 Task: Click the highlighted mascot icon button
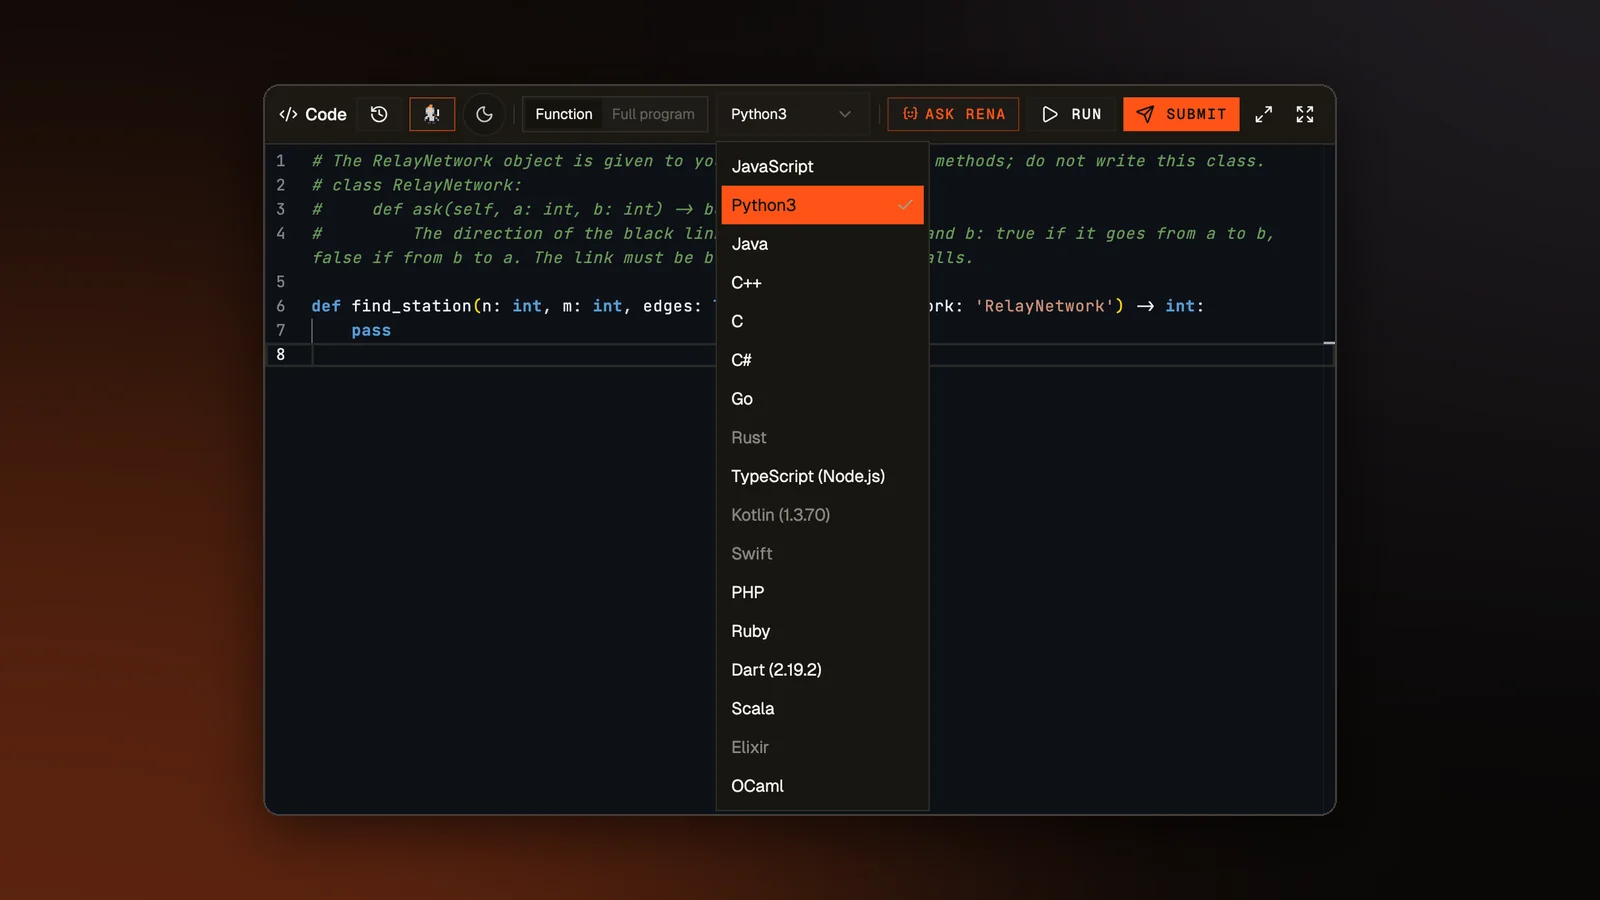432,114
